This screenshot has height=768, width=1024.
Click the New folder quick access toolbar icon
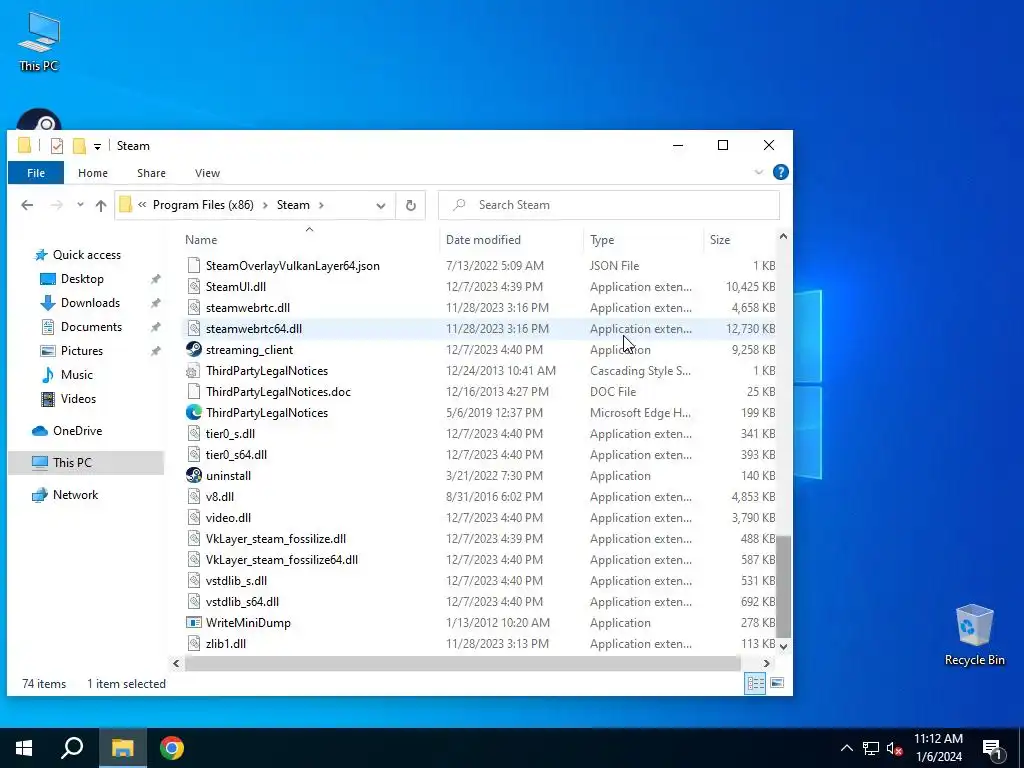(79, 146)
